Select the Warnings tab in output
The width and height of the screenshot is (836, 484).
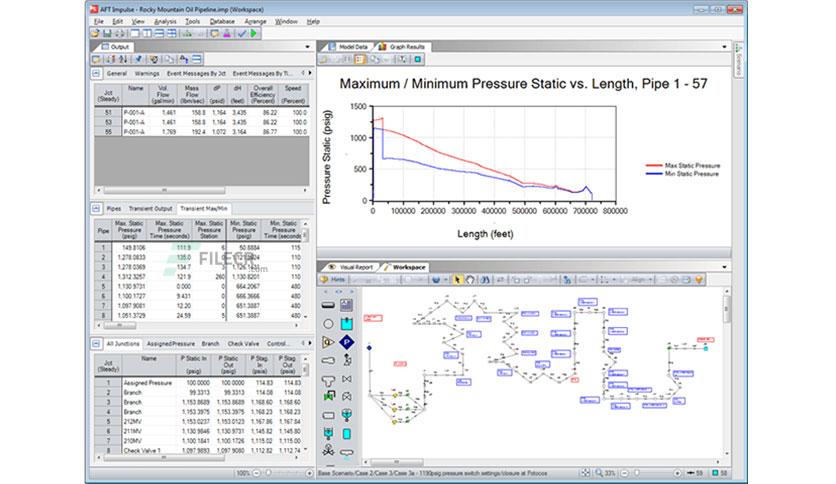147,74
